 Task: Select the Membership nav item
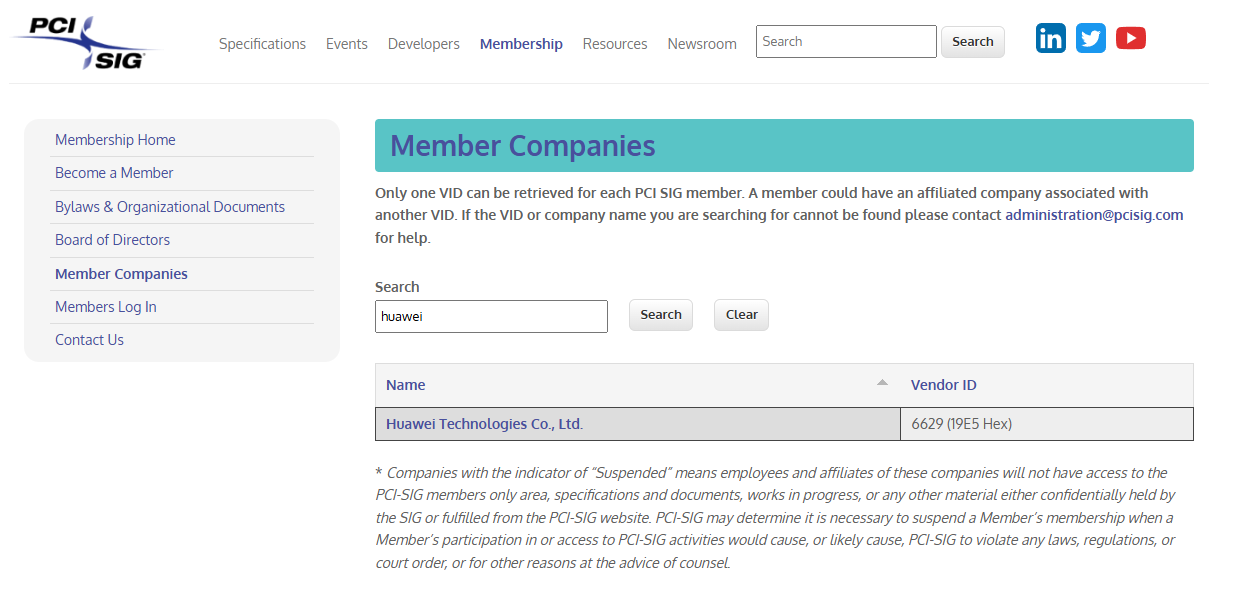pos(521,44)
